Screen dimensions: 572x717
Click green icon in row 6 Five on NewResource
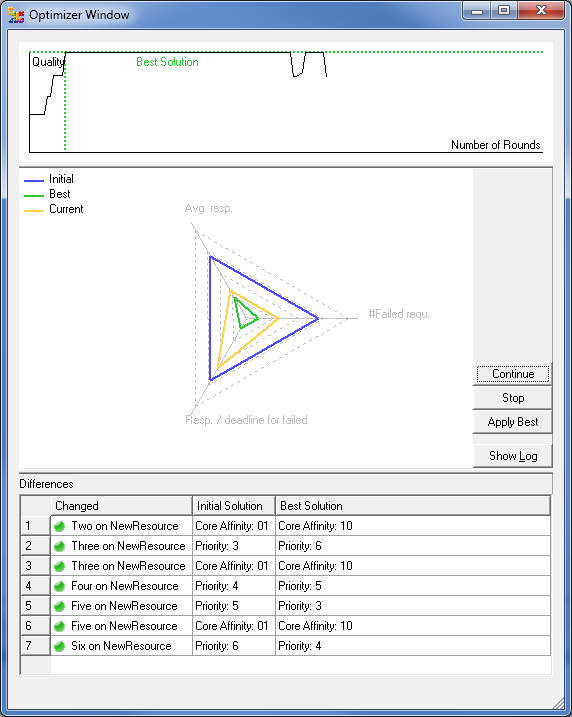point(59,626)
